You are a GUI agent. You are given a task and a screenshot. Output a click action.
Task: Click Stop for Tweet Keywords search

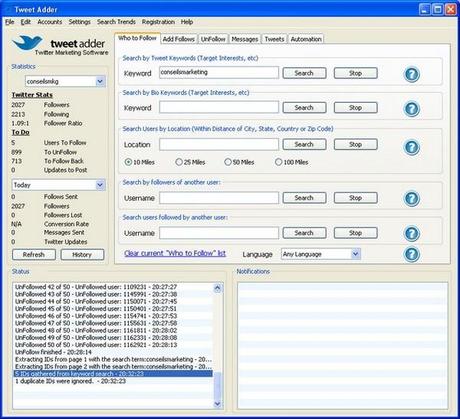point(356,73)
